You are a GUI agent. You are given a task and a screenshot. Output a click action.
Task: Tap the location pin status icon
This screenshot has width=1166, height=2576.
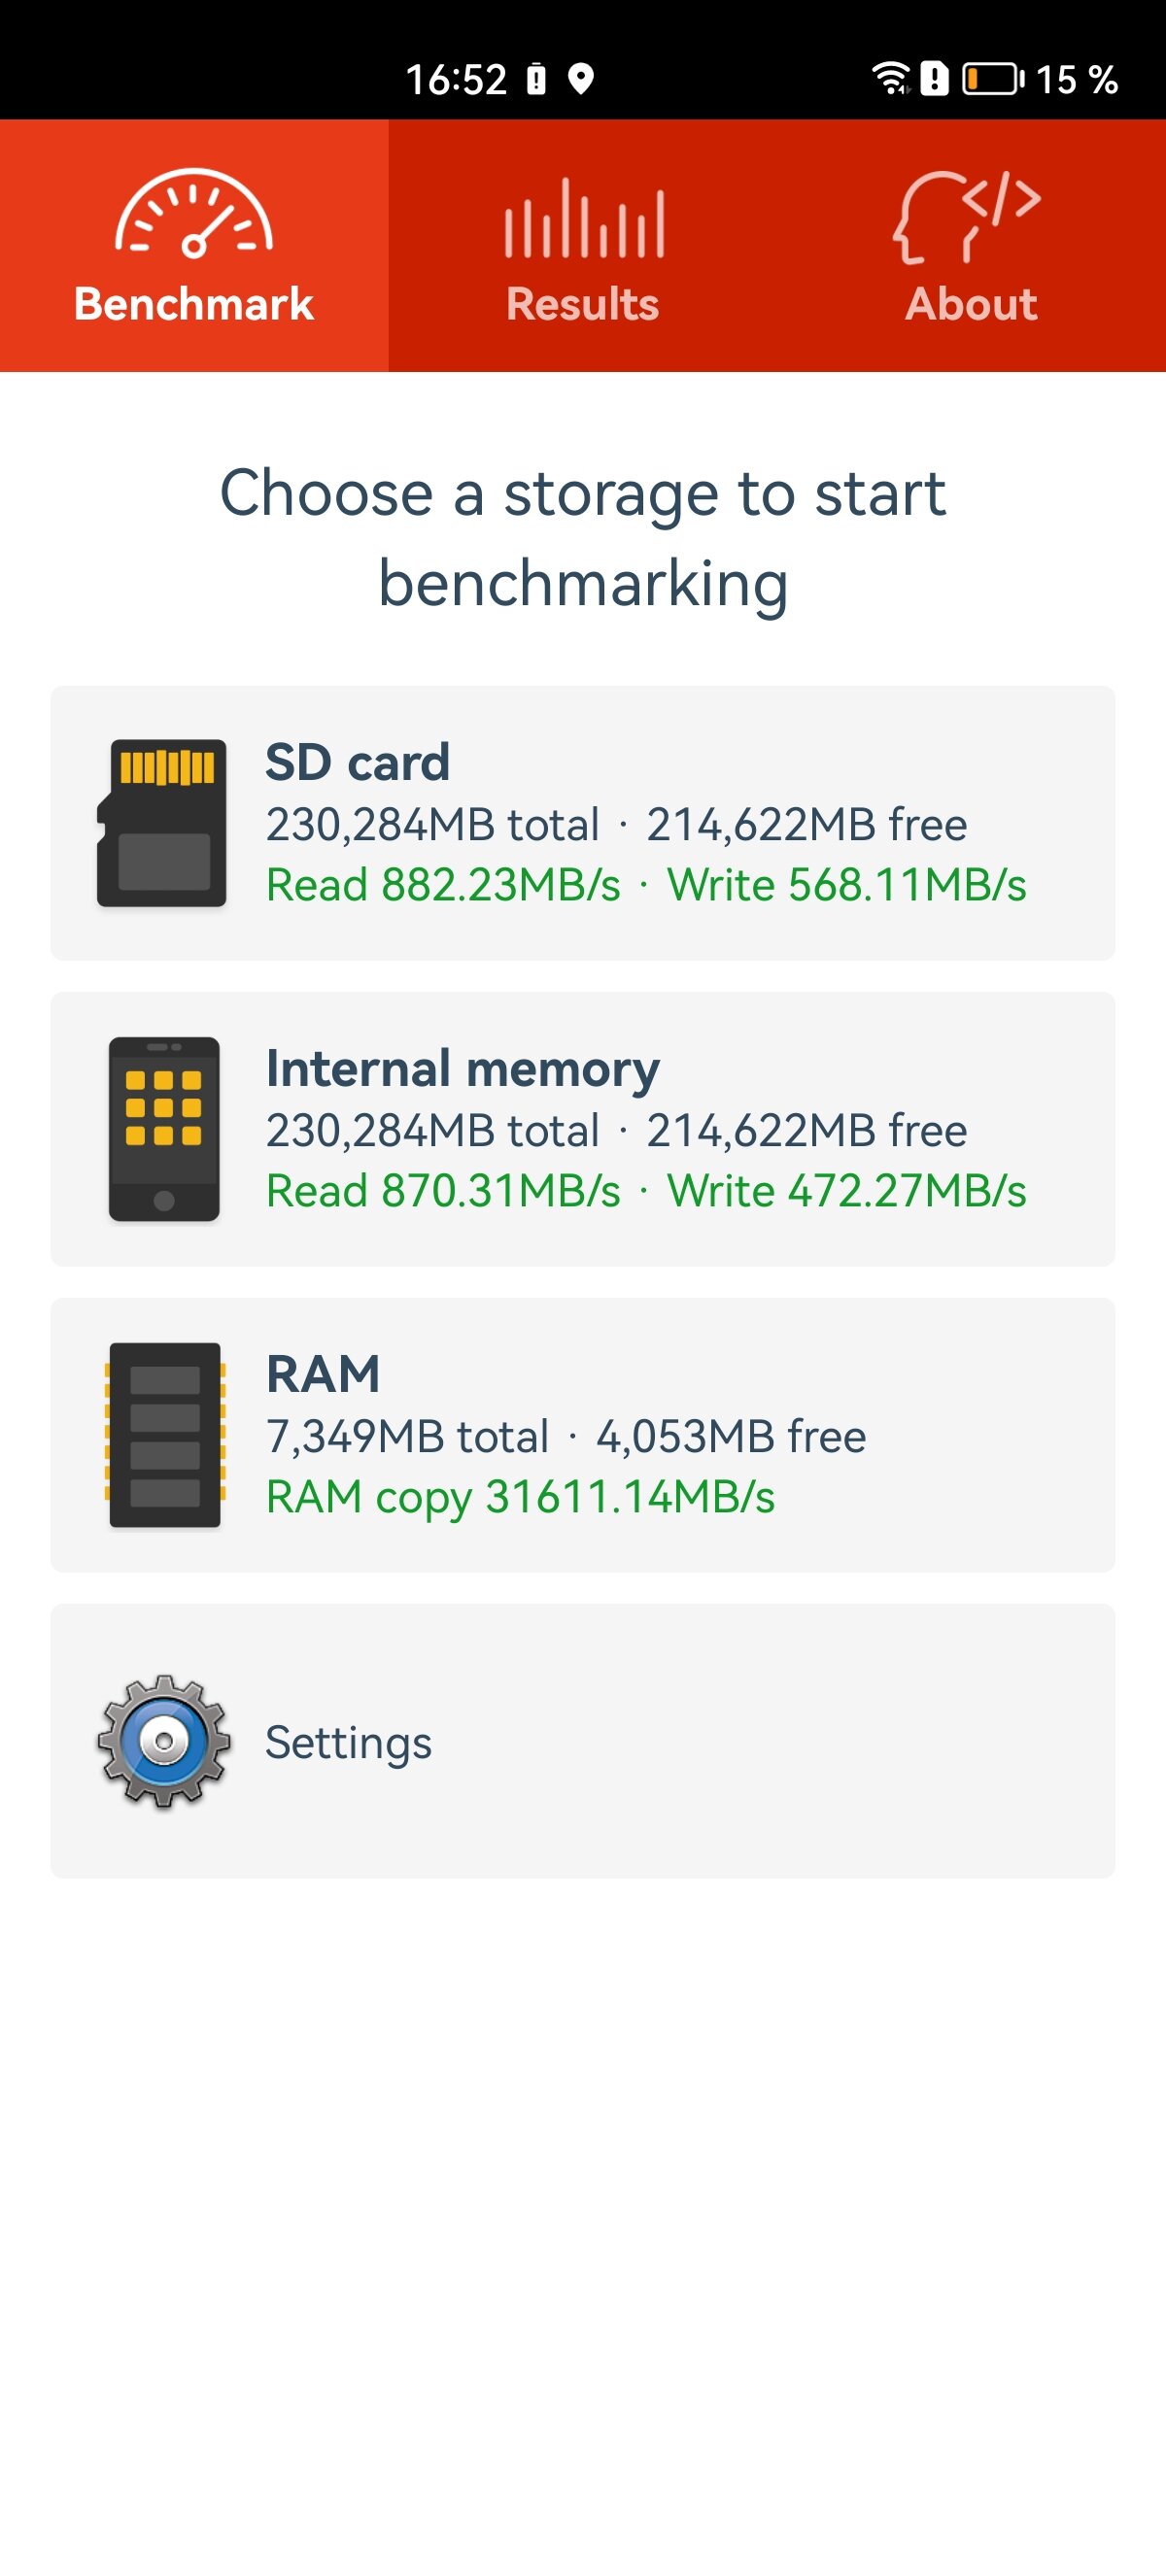tap(581, 78)
